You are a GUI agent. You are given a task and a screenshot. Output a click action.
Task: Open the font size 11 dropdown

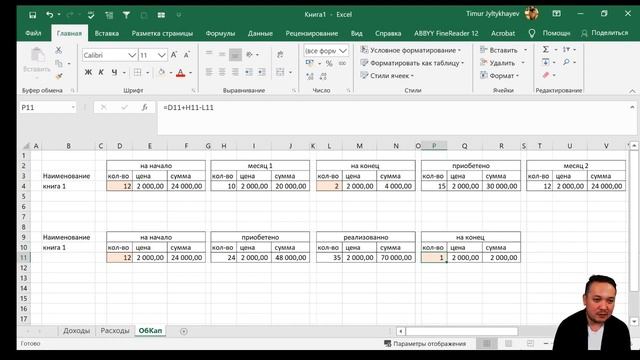[x=162, y=55]
